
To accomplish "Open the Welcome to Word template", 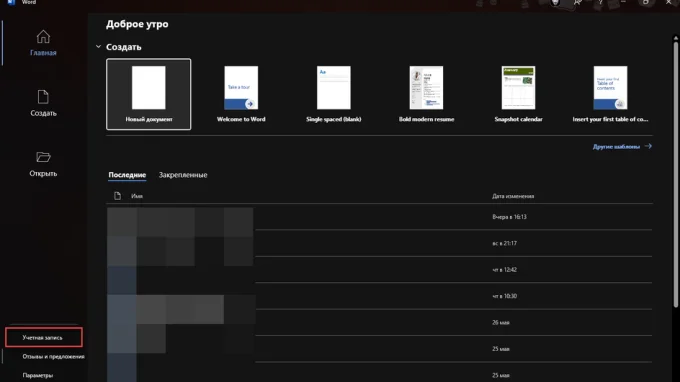I will pyautogui.click(x=241, y=94).
